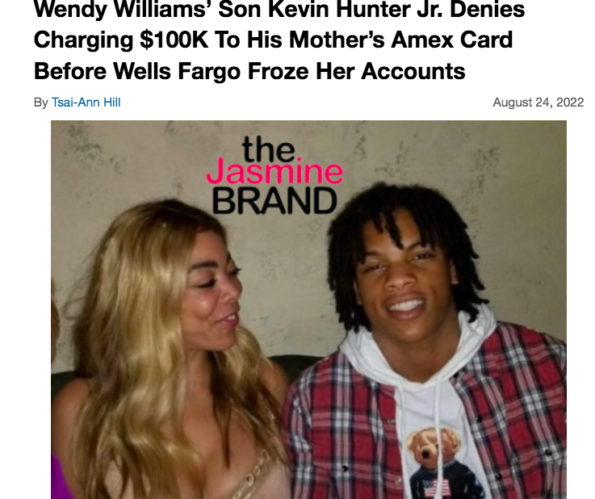
Task: Click "$100K" in the article headline
Action: click(x=174, y=40)
